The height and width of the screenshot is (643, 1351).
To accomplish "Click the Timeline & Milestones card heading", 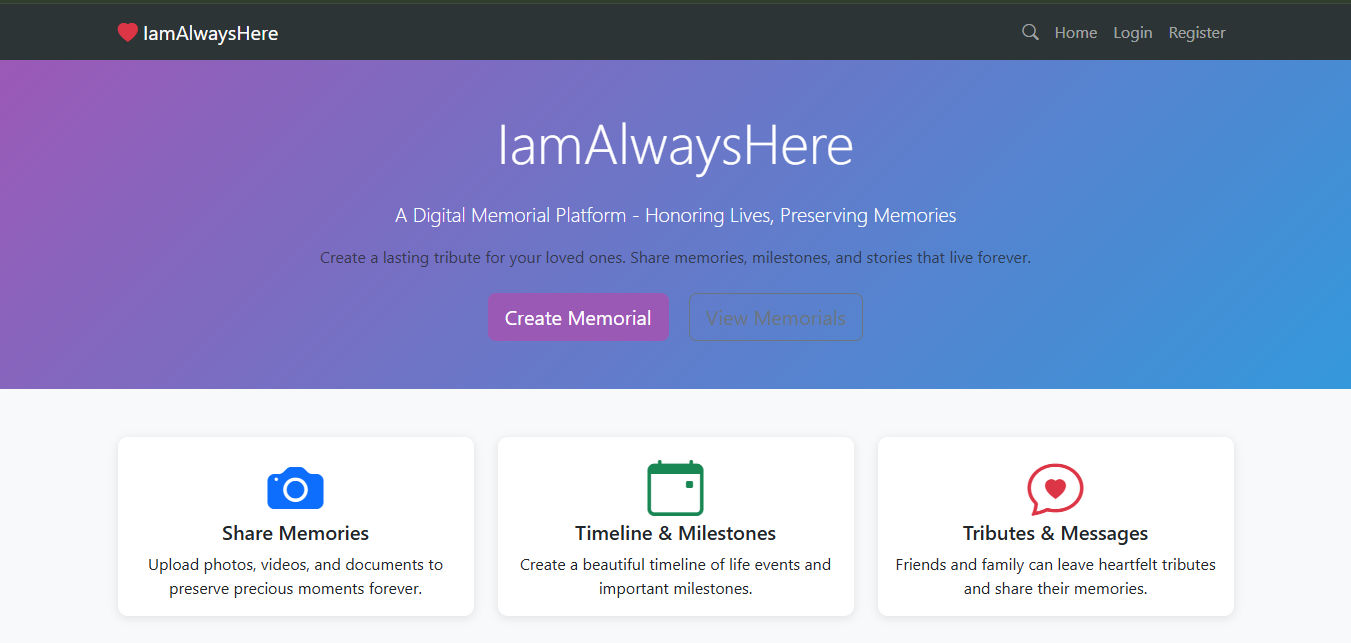I will [675, 533].
